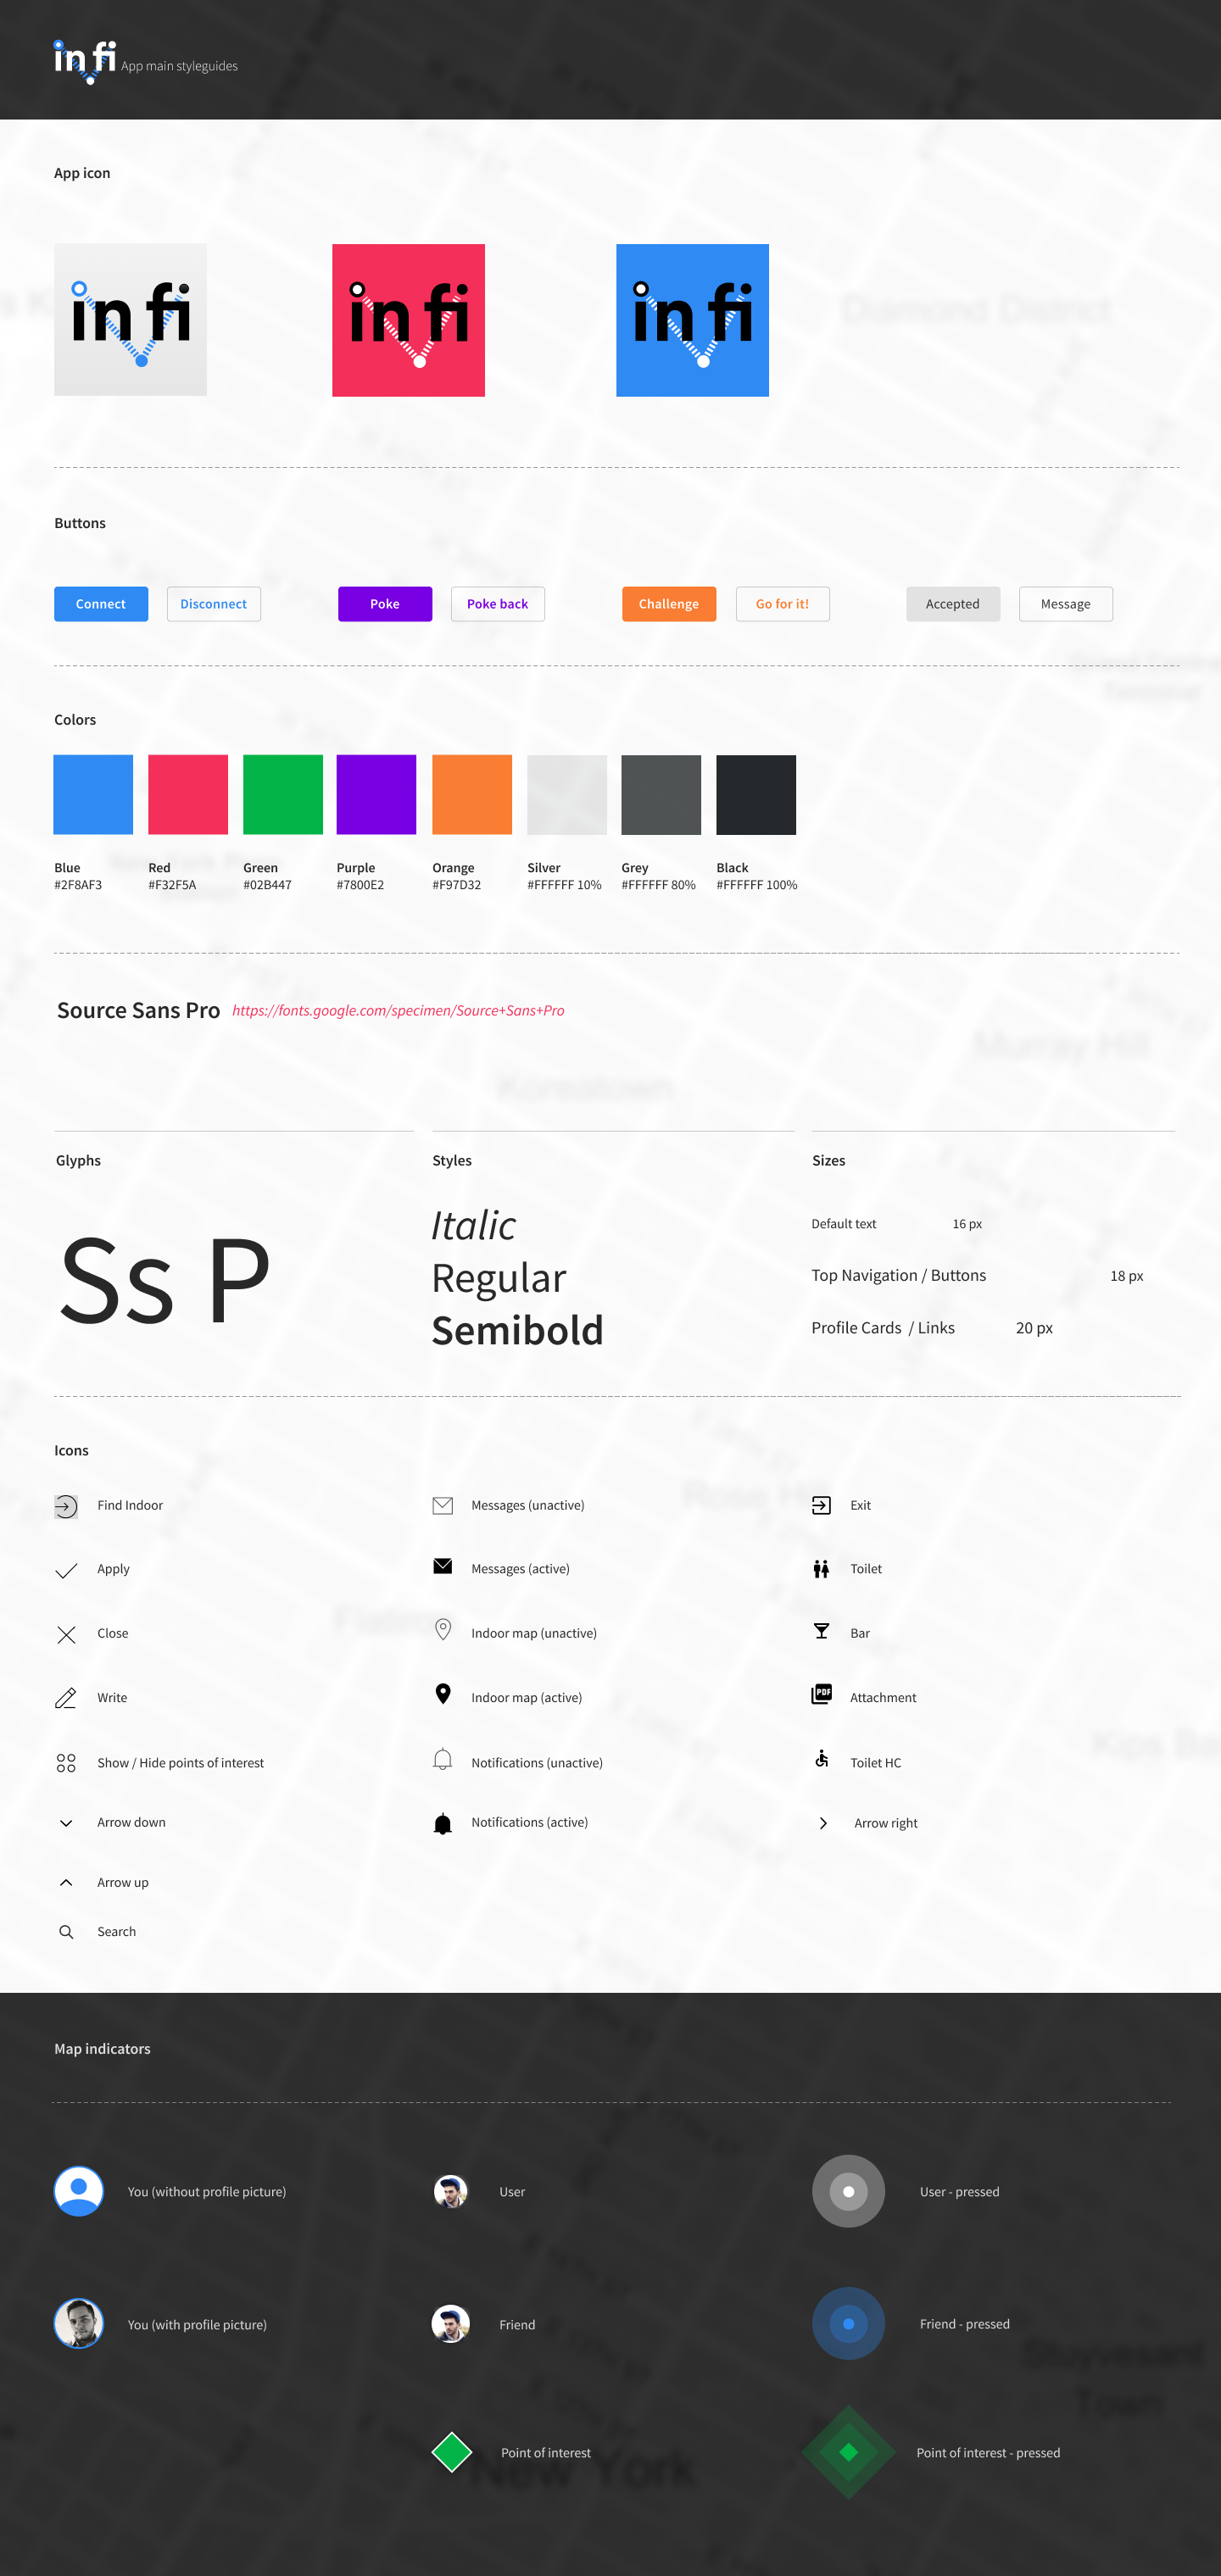Click the 'Profile Cards / Links' size label
The width and height of the screenshot is (1221, 2576).
coord(883,1328)
